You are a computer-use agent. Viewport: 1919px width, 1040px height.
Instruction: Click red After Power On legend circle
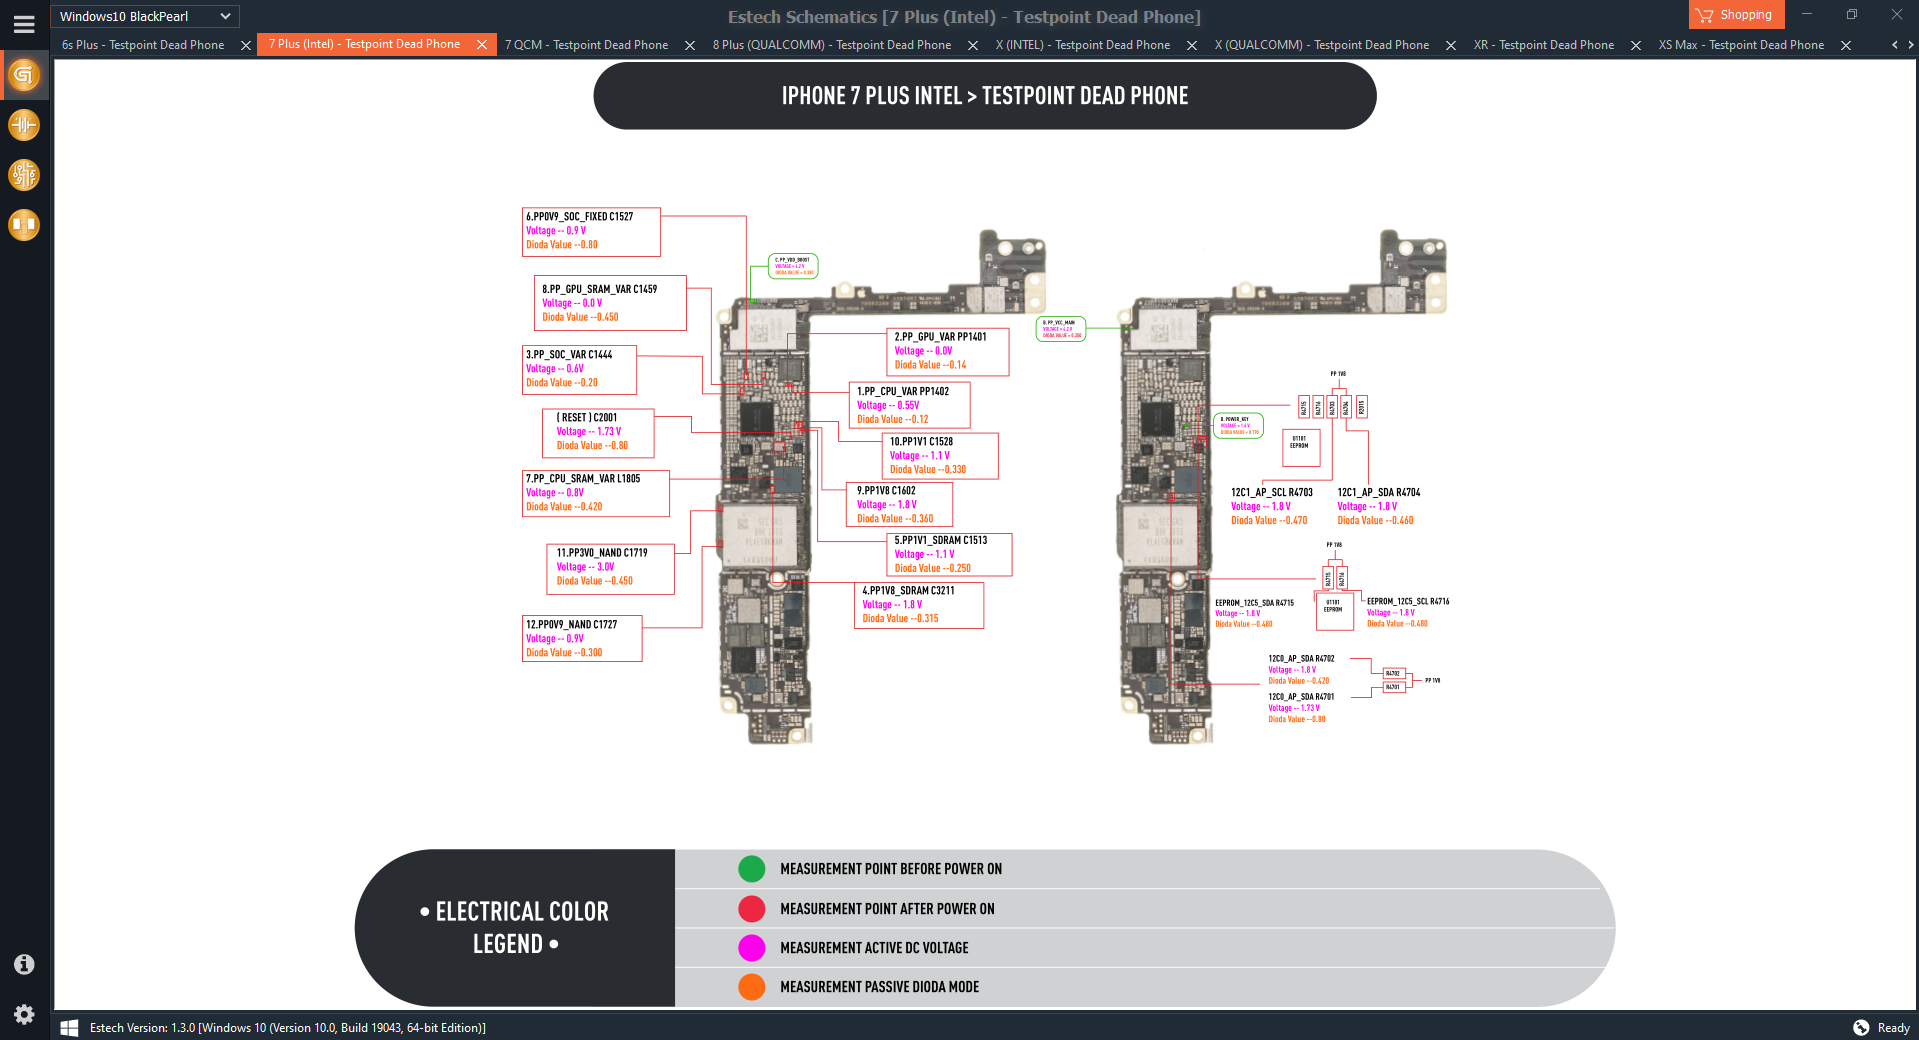752,909
